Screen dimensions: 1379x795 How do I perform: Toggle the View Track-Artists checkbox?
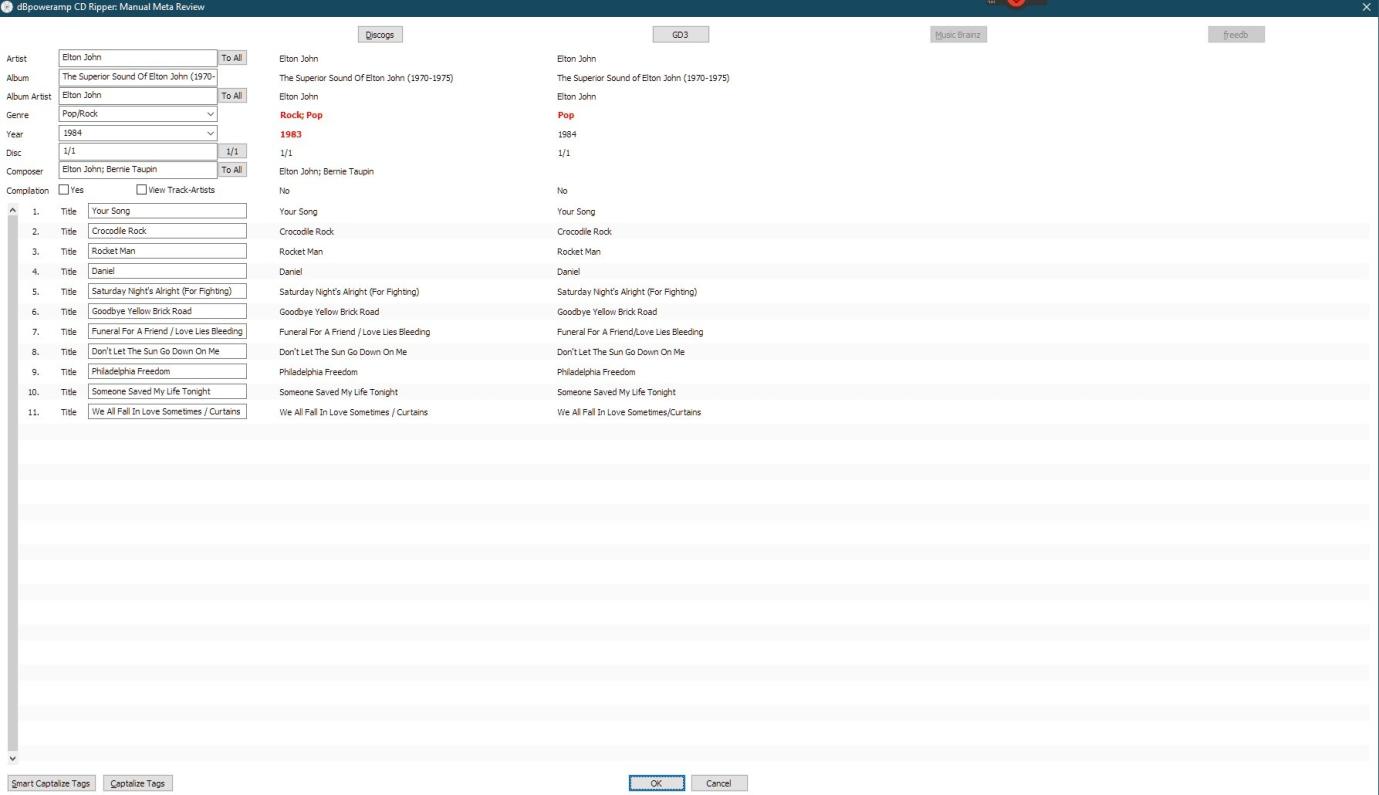(141, 190)
